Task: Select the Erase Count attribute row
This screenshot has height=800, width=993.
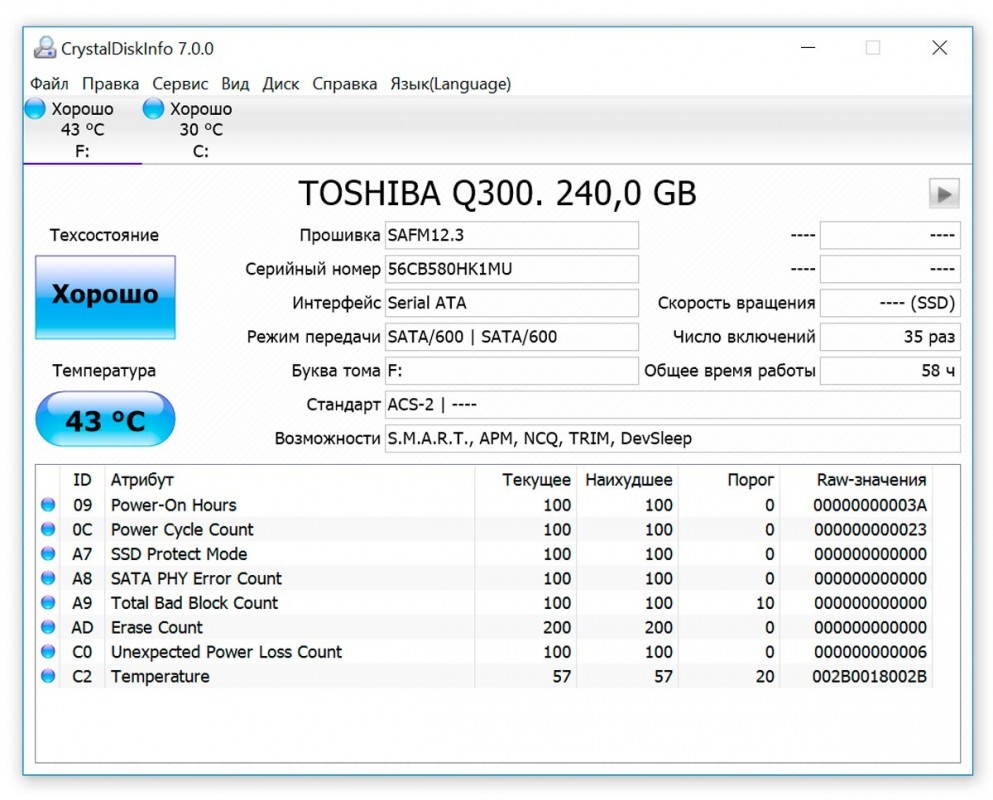Action: coord(486,627)
